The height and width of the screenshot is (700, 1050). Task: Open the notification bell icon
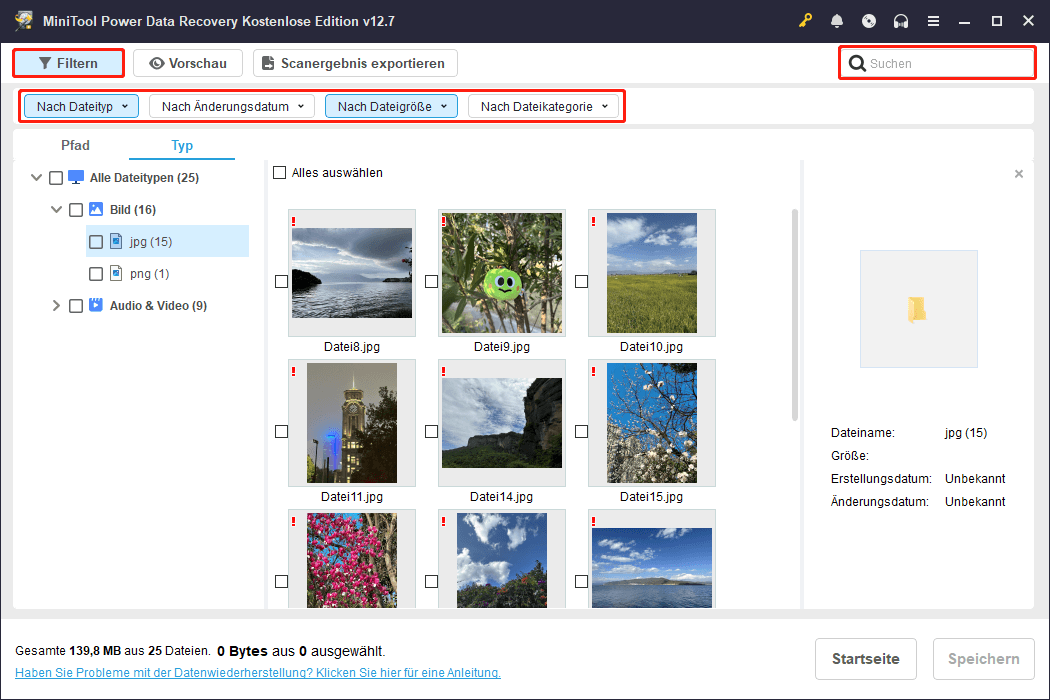(x=837, y=20)
